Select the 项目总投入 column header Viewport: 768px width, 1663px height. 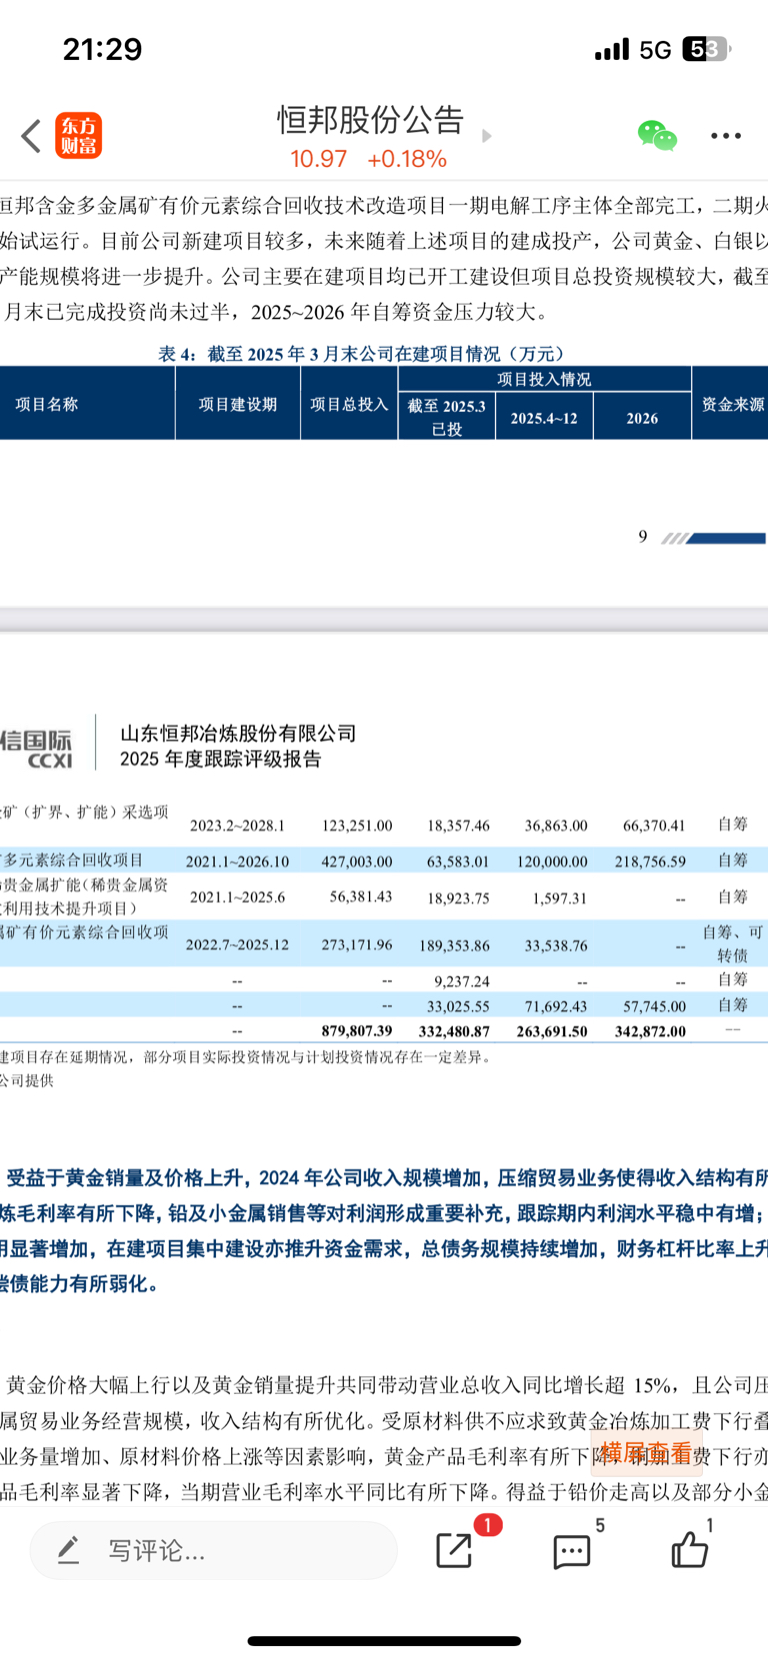coord(349,404)
